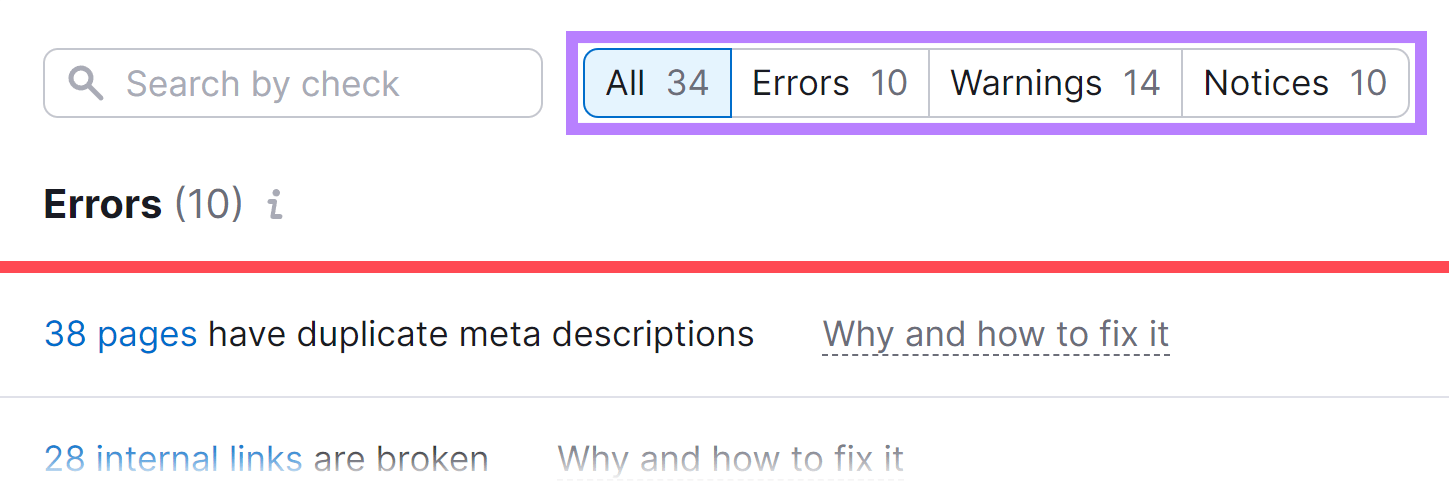Click the count 10 beside Notices

click(1367, 83)
